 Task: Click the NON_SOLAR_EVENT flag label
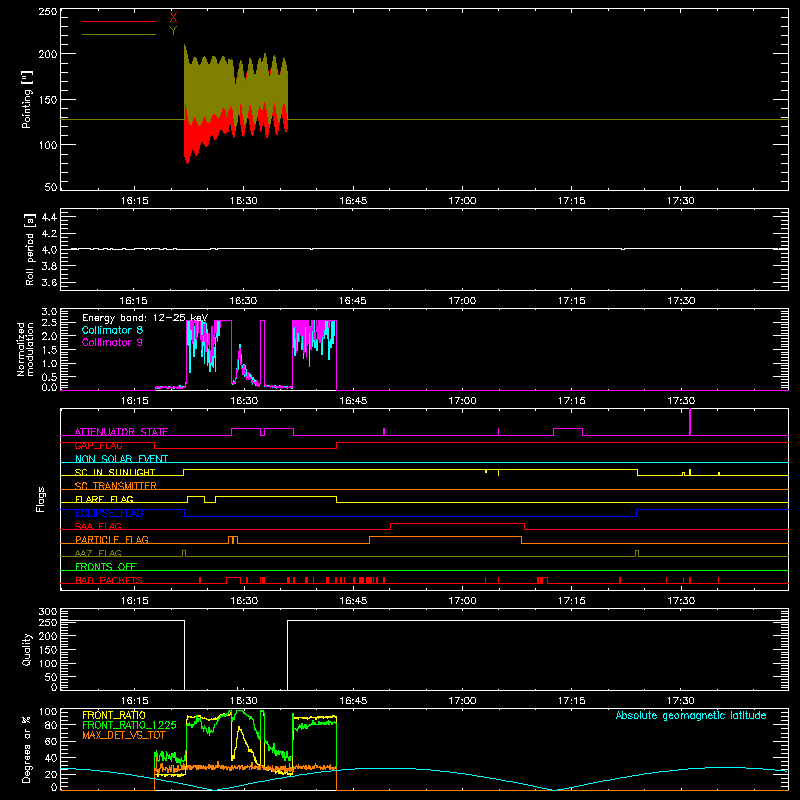coord(121,459)
